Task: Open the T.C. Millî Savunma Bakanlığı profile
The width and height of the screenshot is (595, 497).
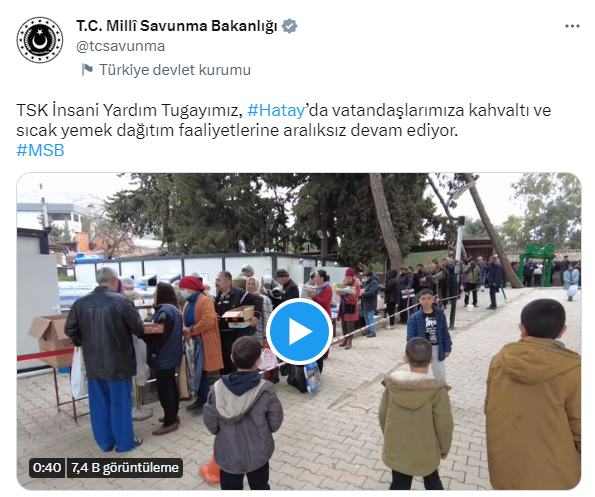Action: point(177,26)
